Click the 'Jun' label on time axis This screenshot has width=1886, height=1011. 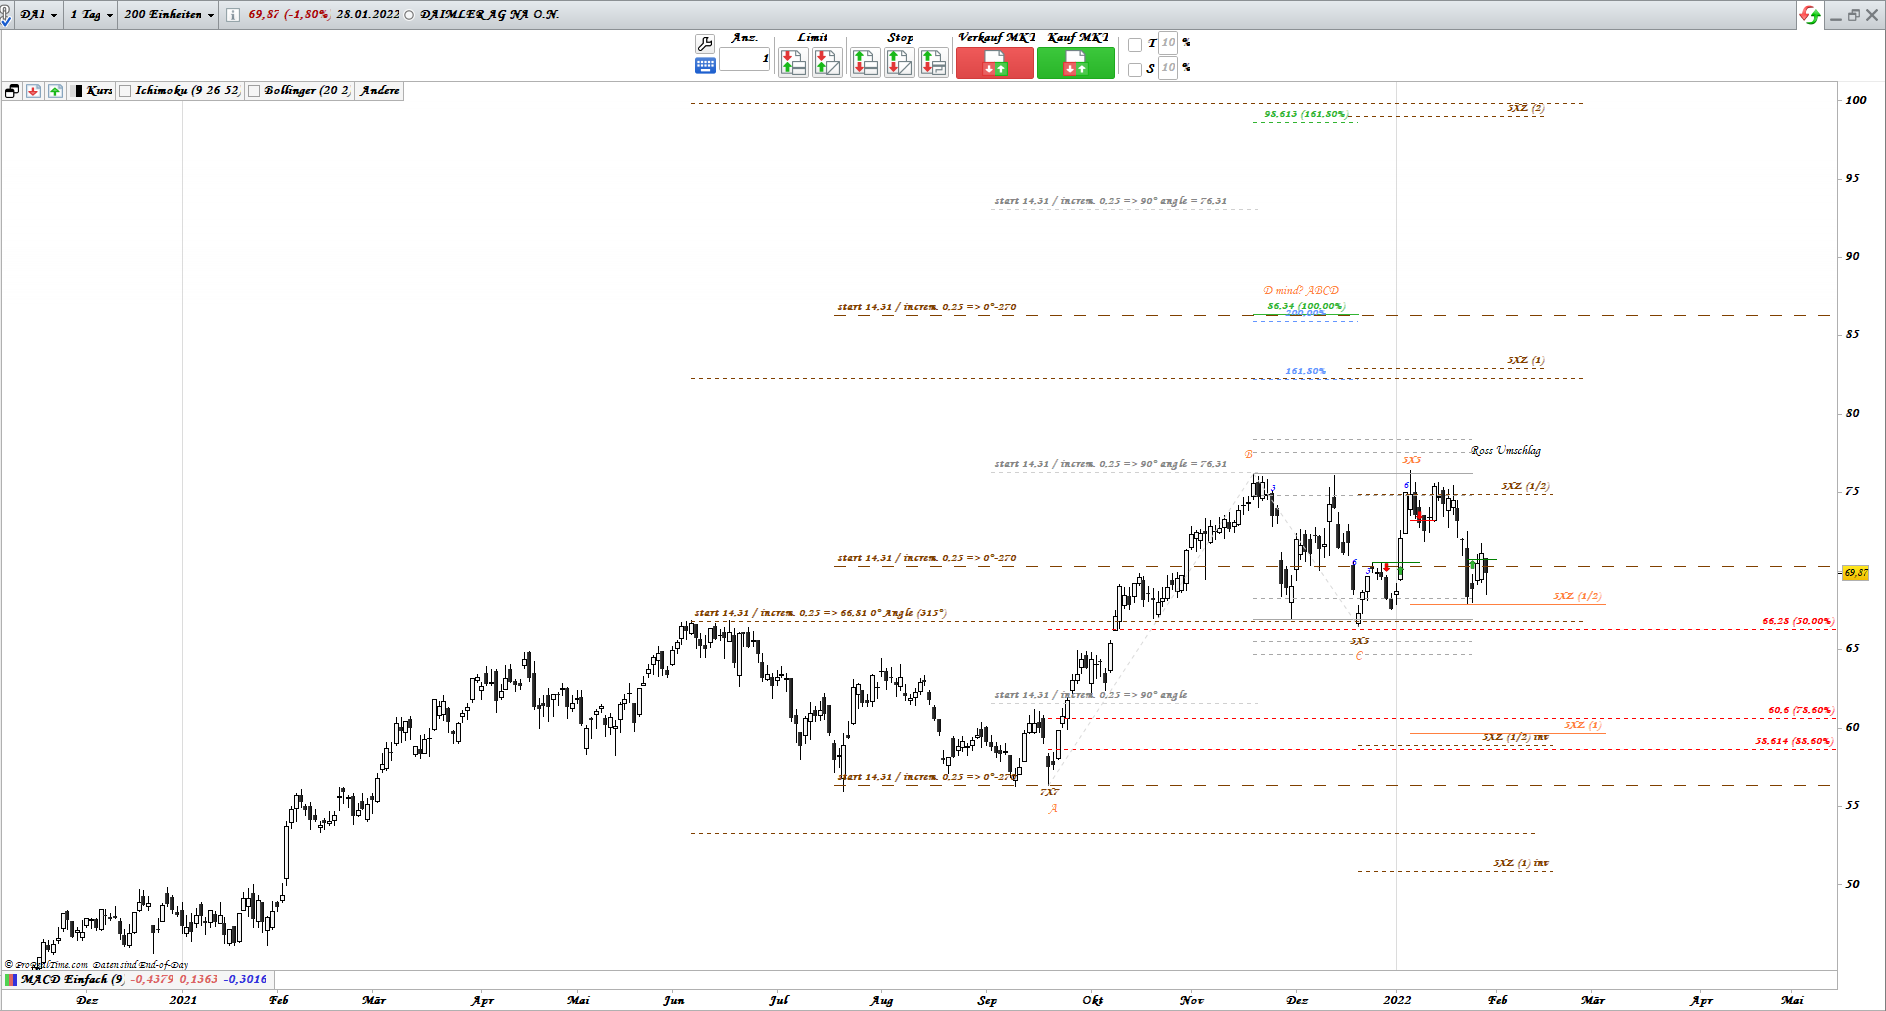673,1000
